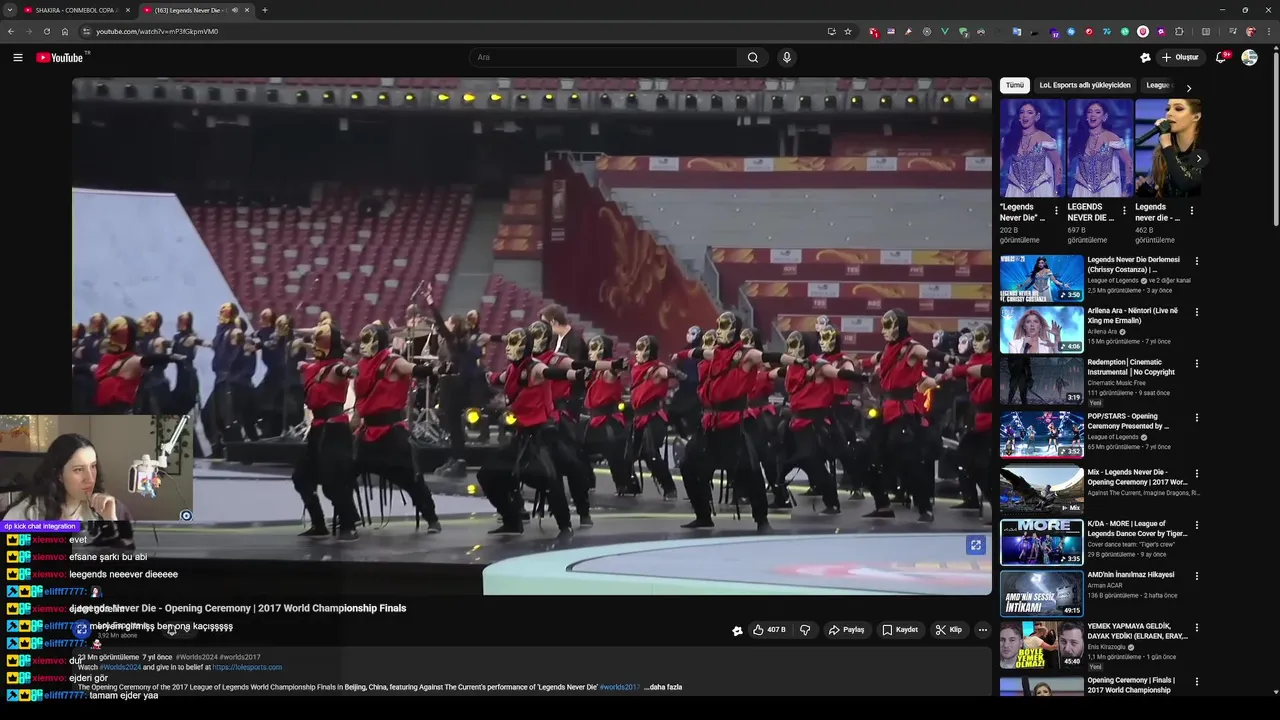This screenshot has width=1280, height=720.
Task: Click the #Worlds2024 hashtag in description
Action: (120, 667)
